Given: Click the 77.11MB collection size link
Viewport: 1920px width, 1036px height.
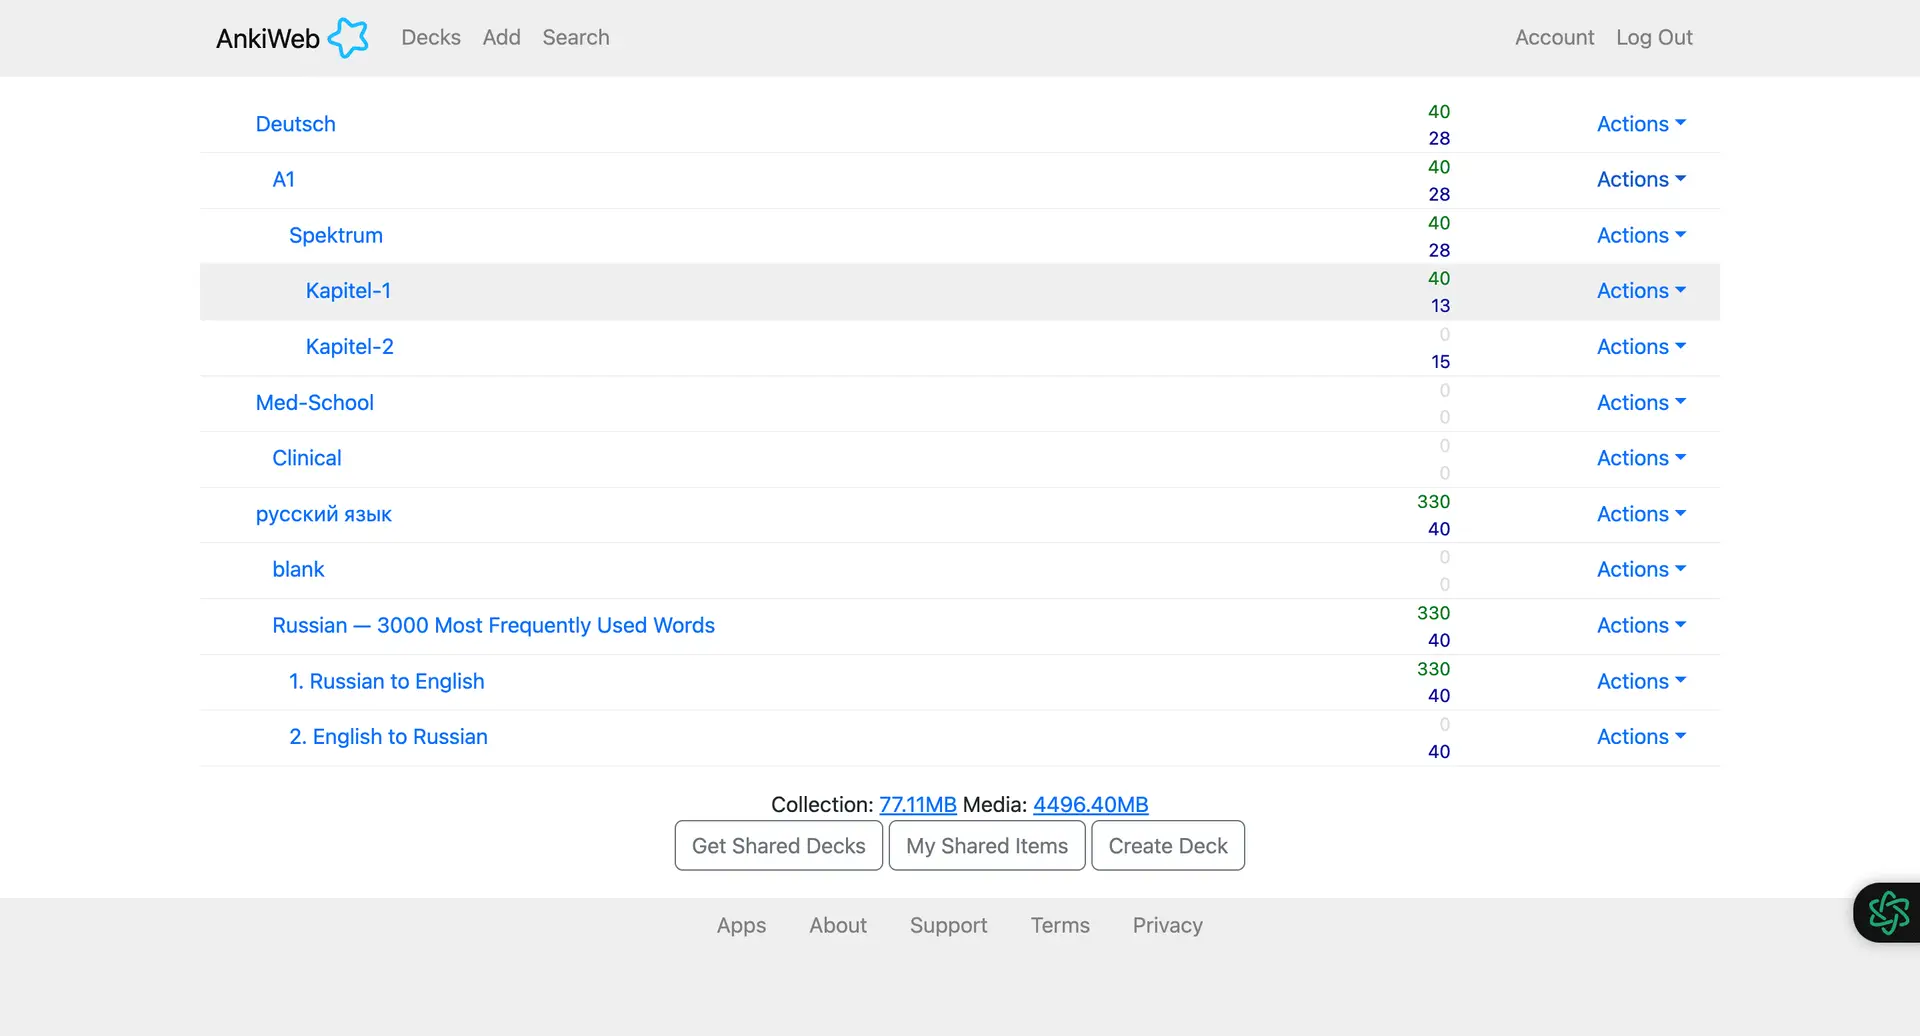Looking at the screenshot, I should (x=917, y=804).
